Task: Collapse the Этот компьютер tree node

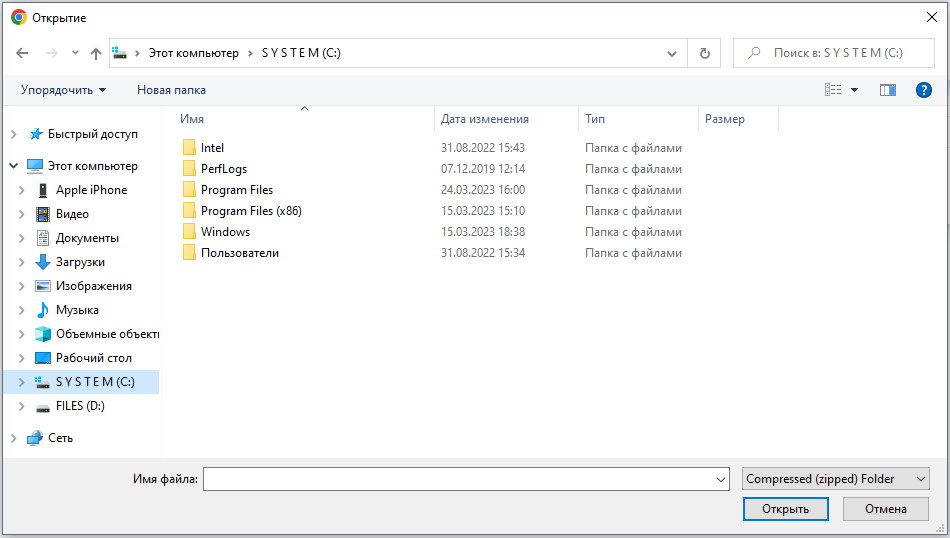Action: 14,166
